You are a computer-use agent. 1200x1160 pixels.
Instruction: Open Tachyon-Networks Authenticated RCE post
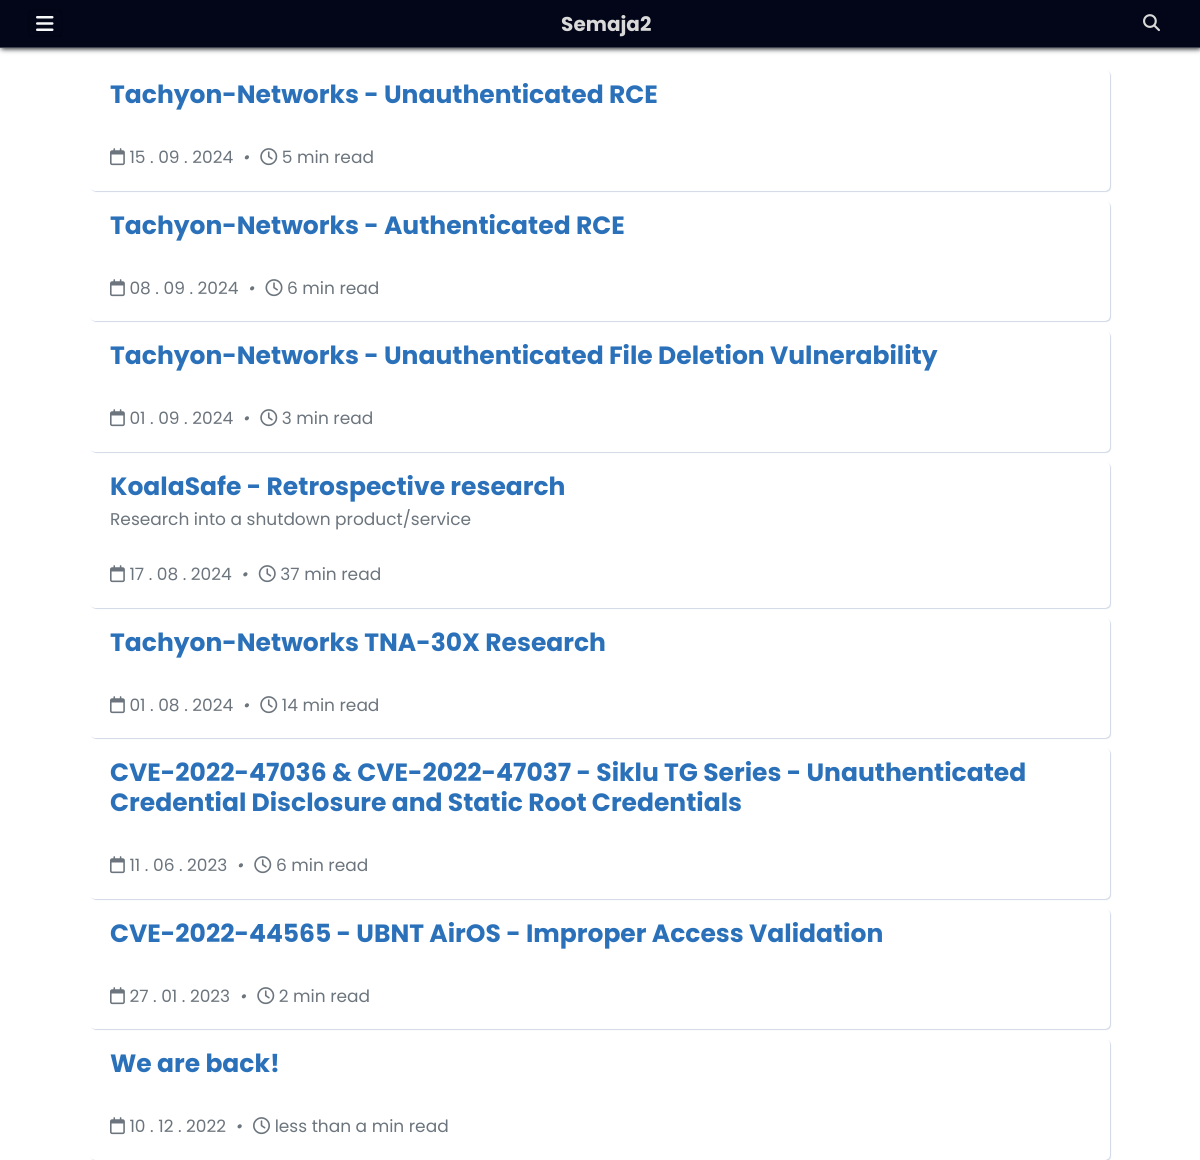[367, 225]
